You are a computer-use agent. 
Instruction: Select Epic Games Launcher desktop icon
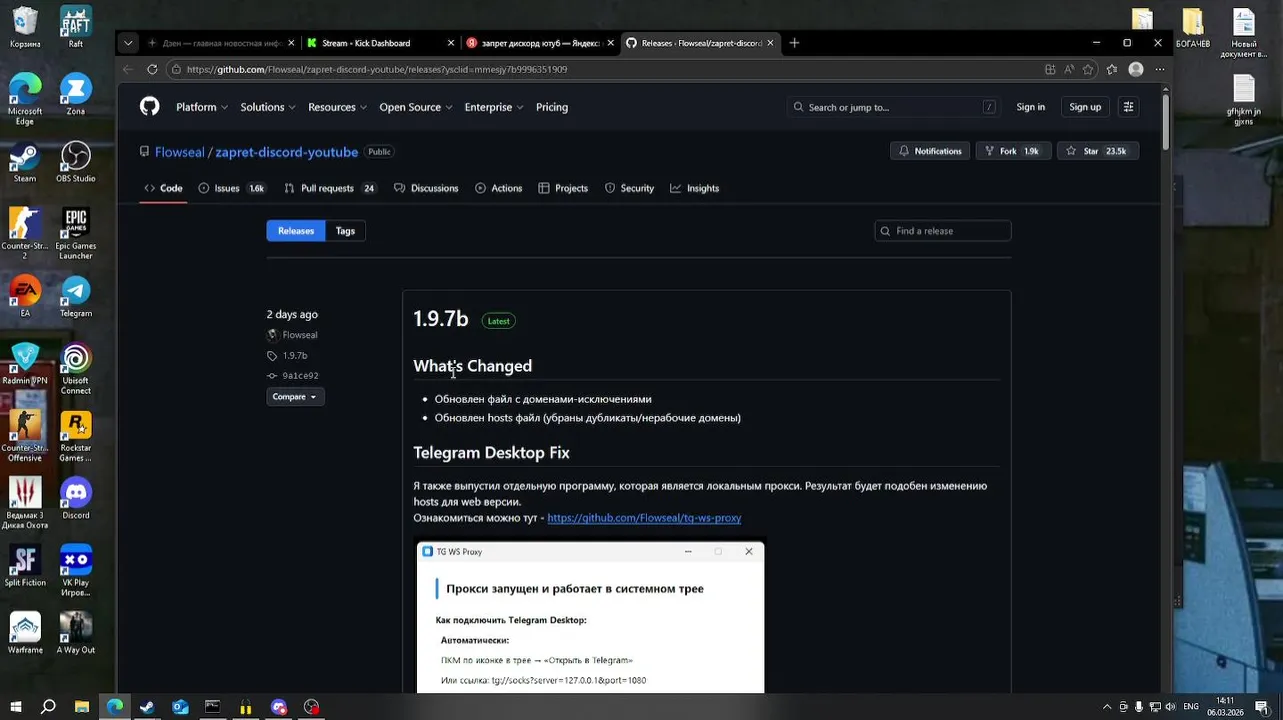76,234
